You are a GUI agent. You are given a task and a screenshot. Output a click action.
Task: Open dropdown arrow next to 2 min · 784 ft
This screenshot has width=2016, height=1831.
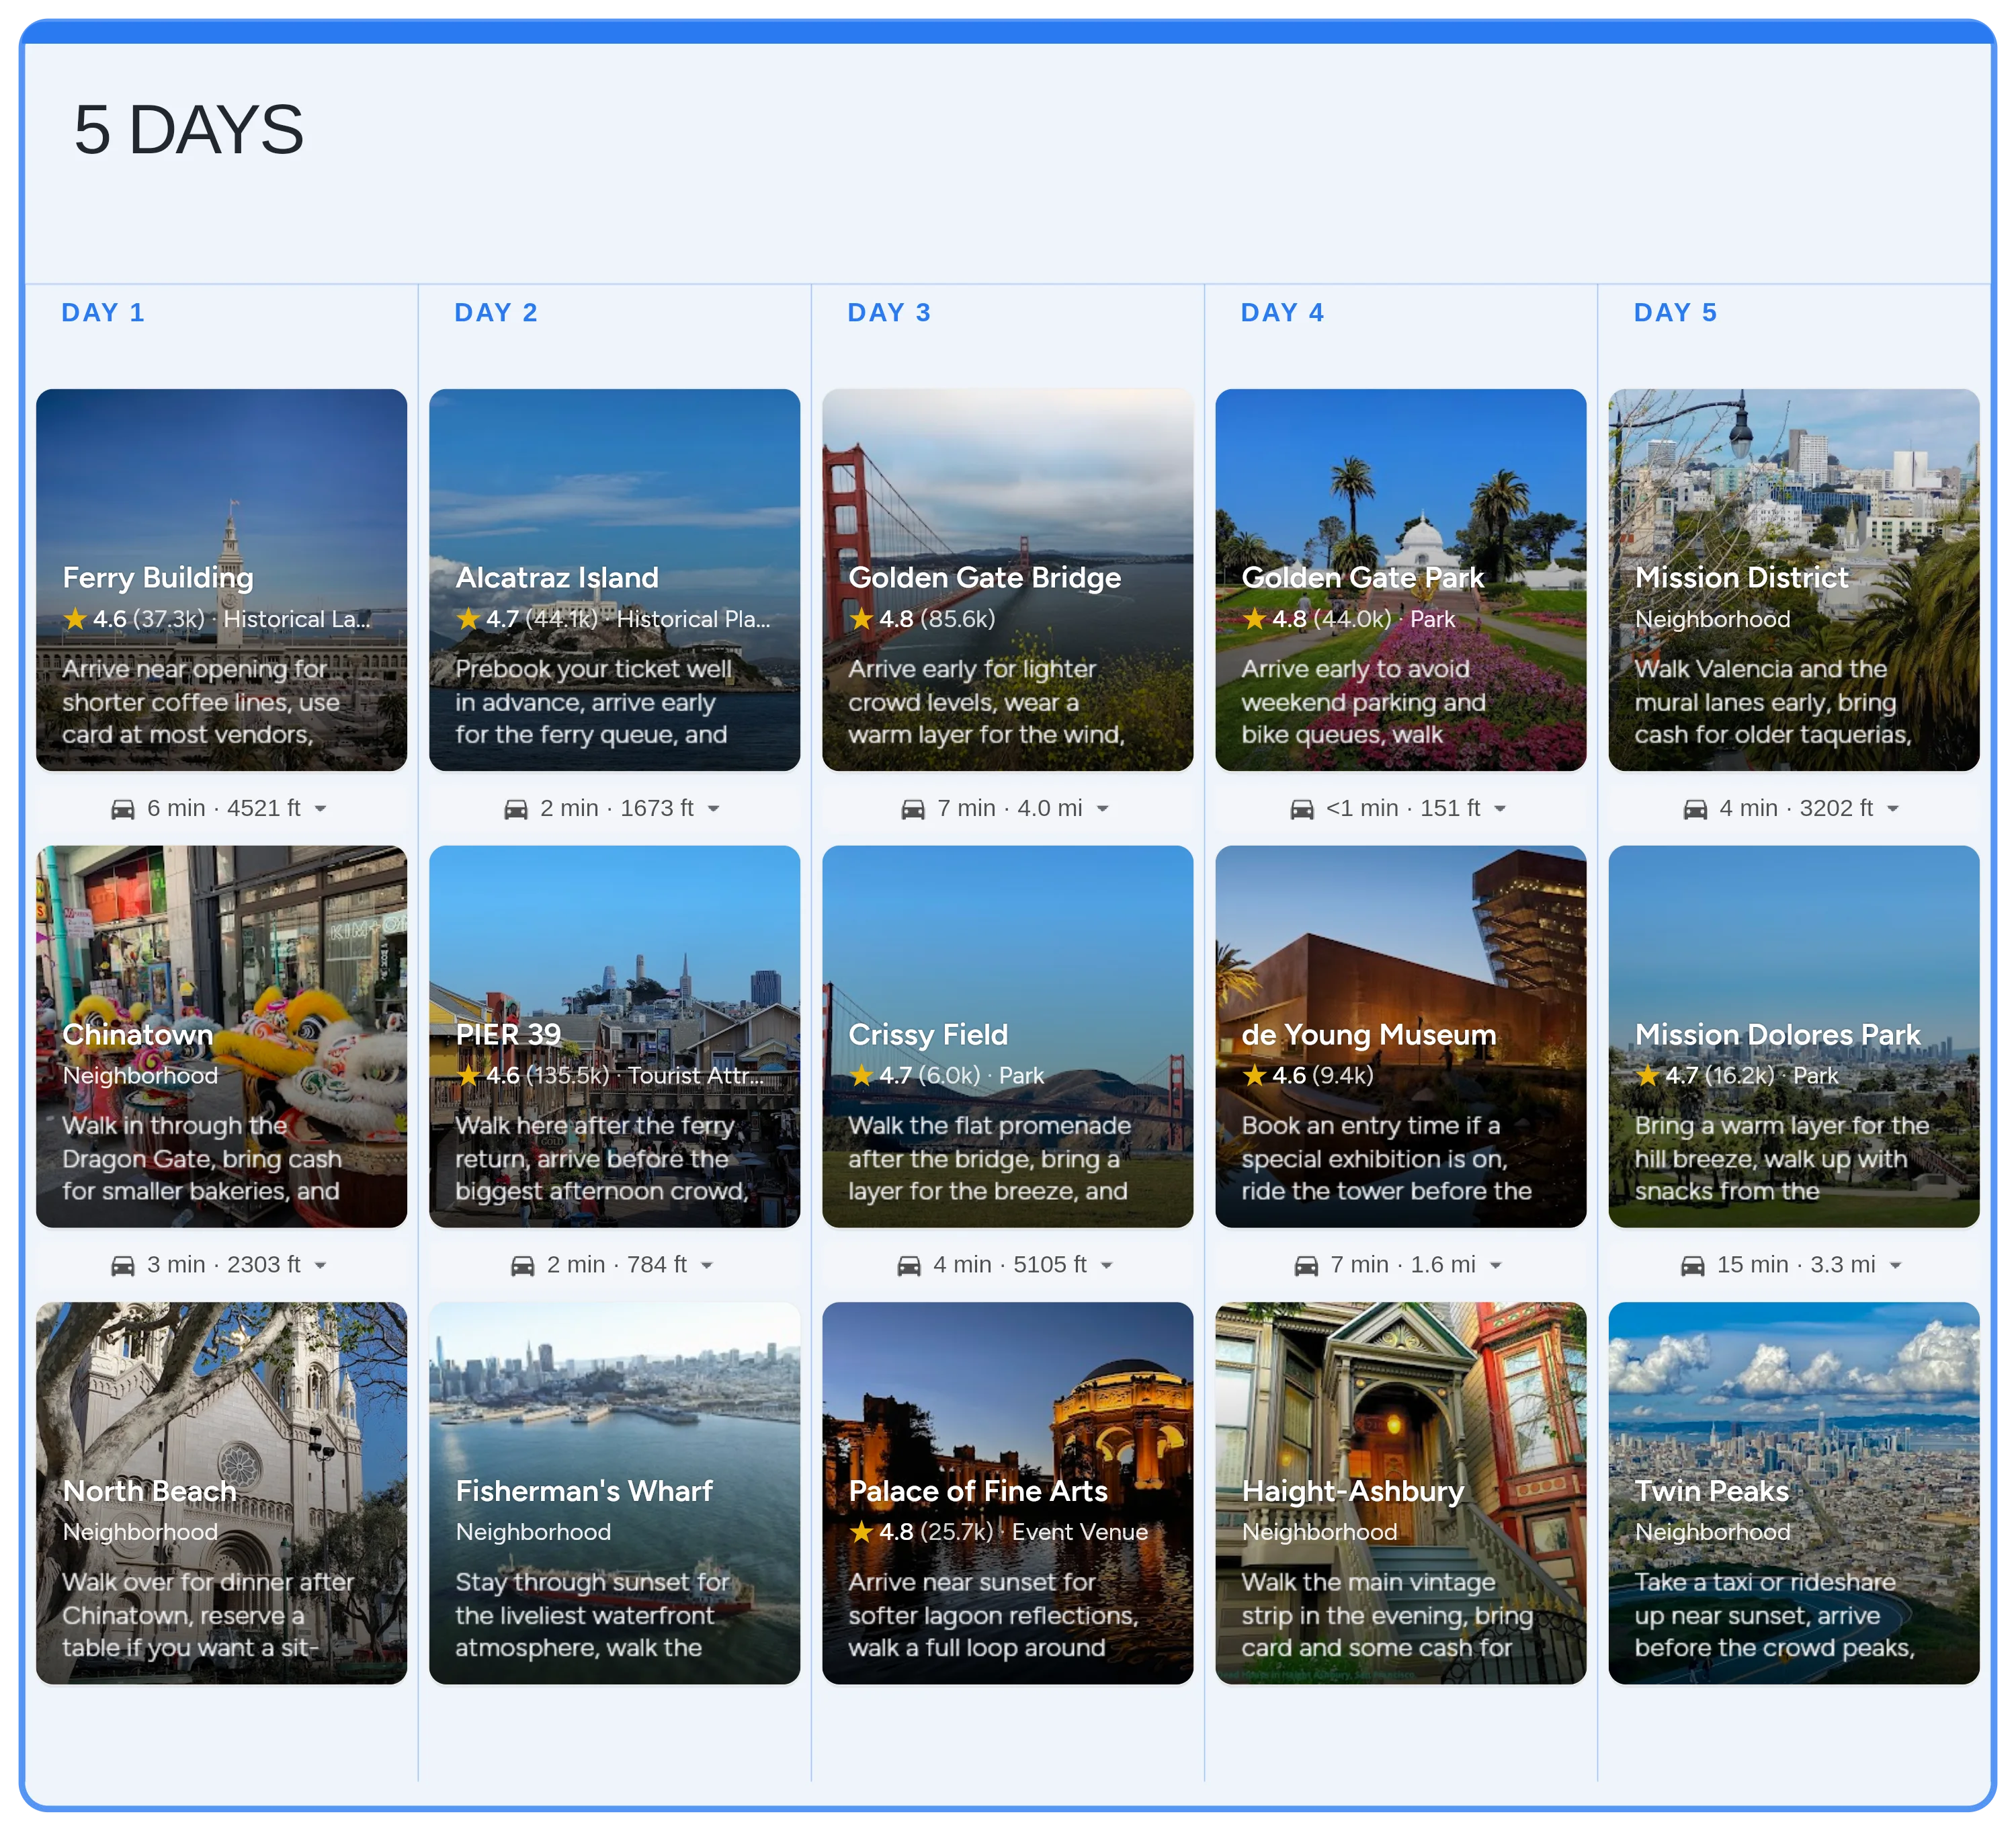pos(707,1265)
